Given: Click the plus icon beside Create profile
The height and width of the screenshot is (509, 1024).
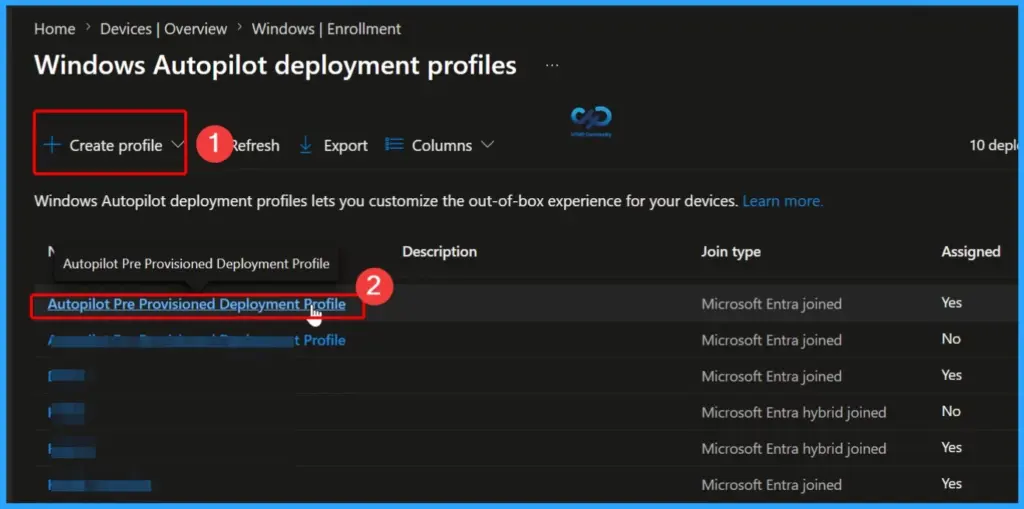Looking at the screenshot, I should (52, 145).
